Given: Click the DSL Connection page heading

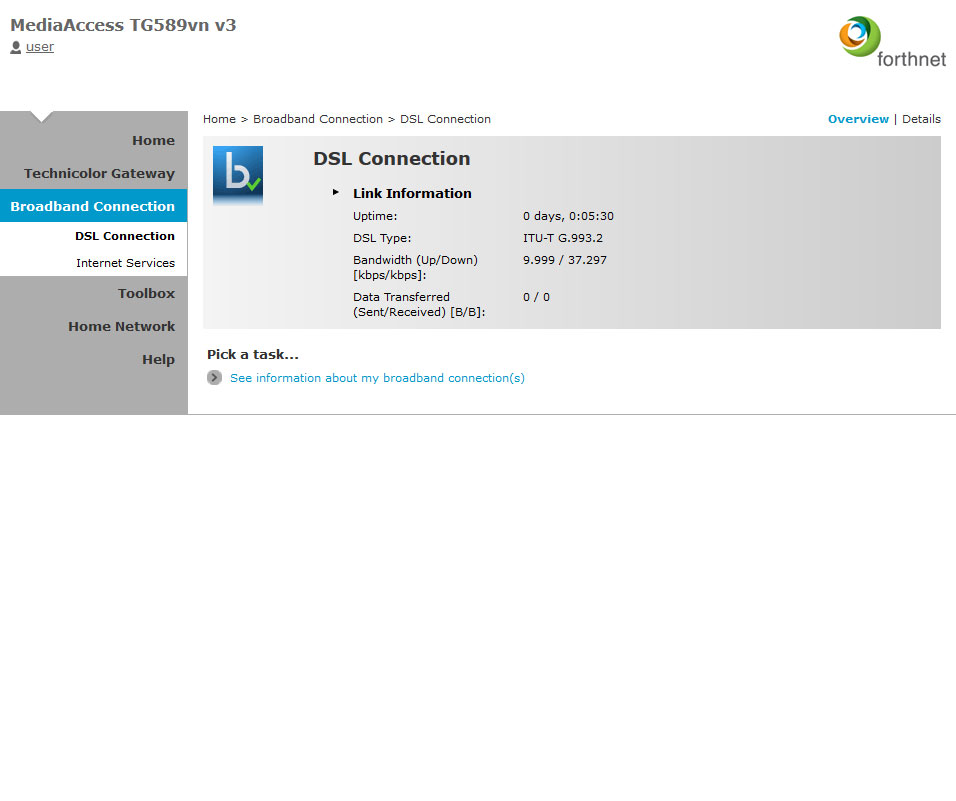Looking at the screenshot, I should click(x=391, y=158).
